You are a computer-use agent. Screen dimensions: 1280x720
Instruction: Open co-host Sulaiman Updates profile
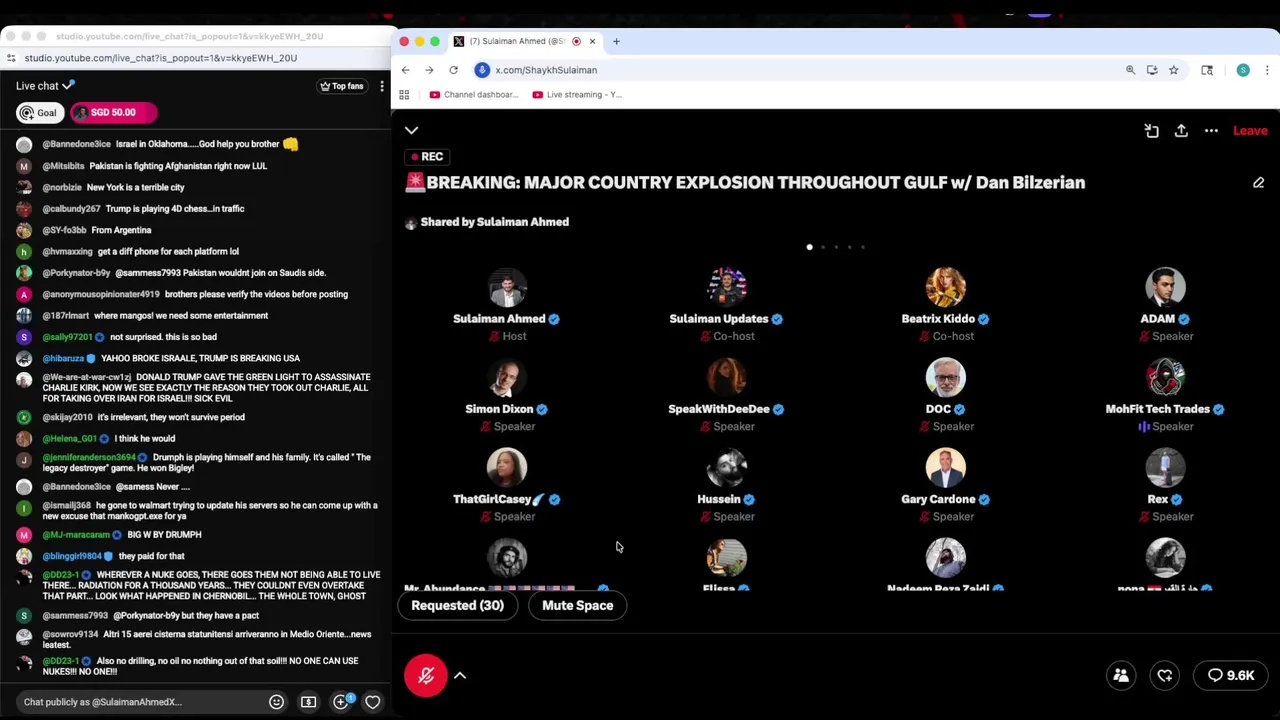pos(726,287)
